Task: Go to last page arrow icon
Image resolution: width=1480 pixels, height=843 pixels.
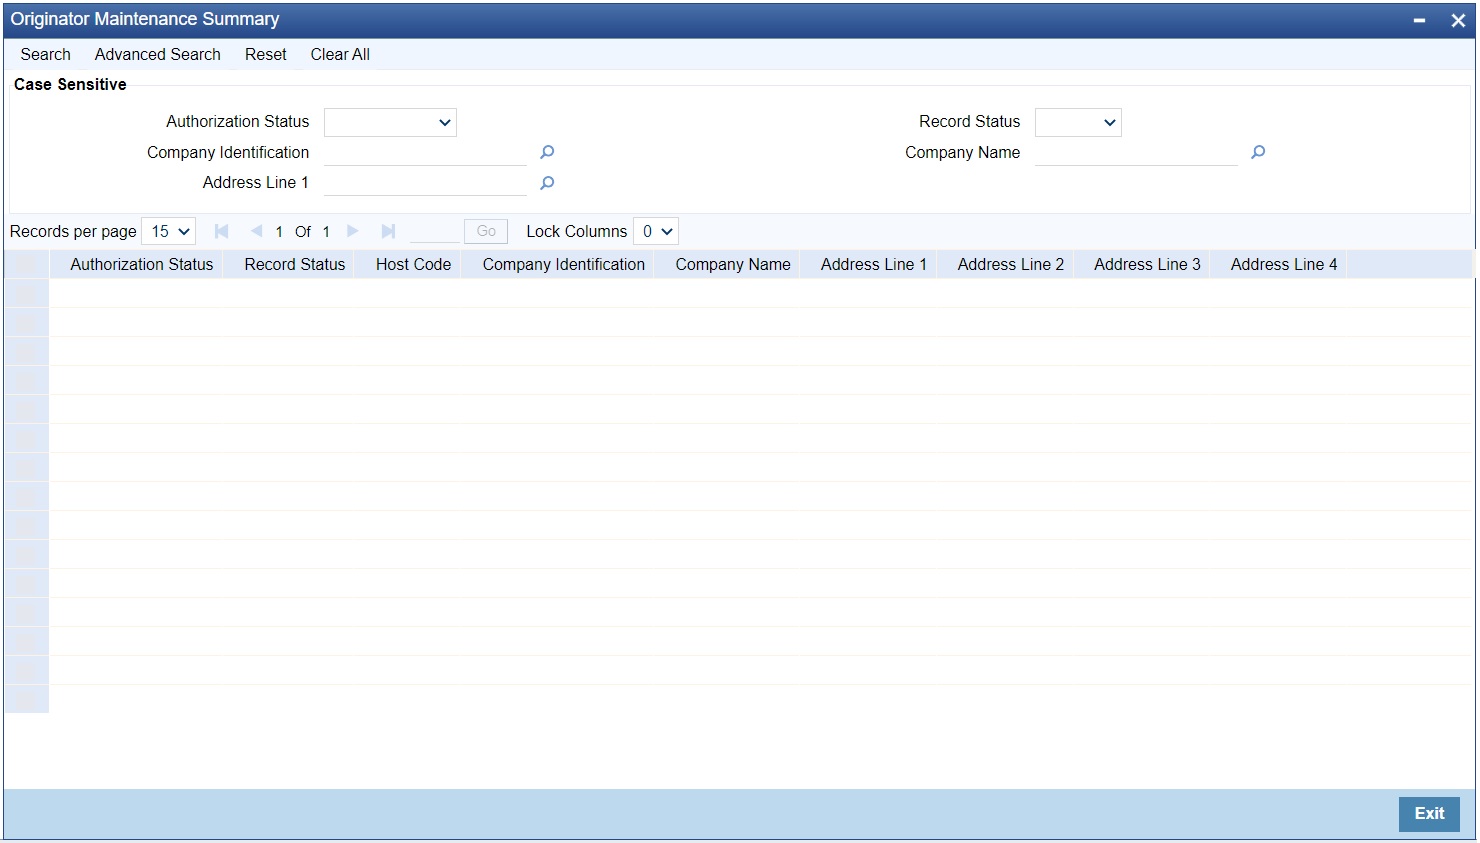Action: point(388,231)
